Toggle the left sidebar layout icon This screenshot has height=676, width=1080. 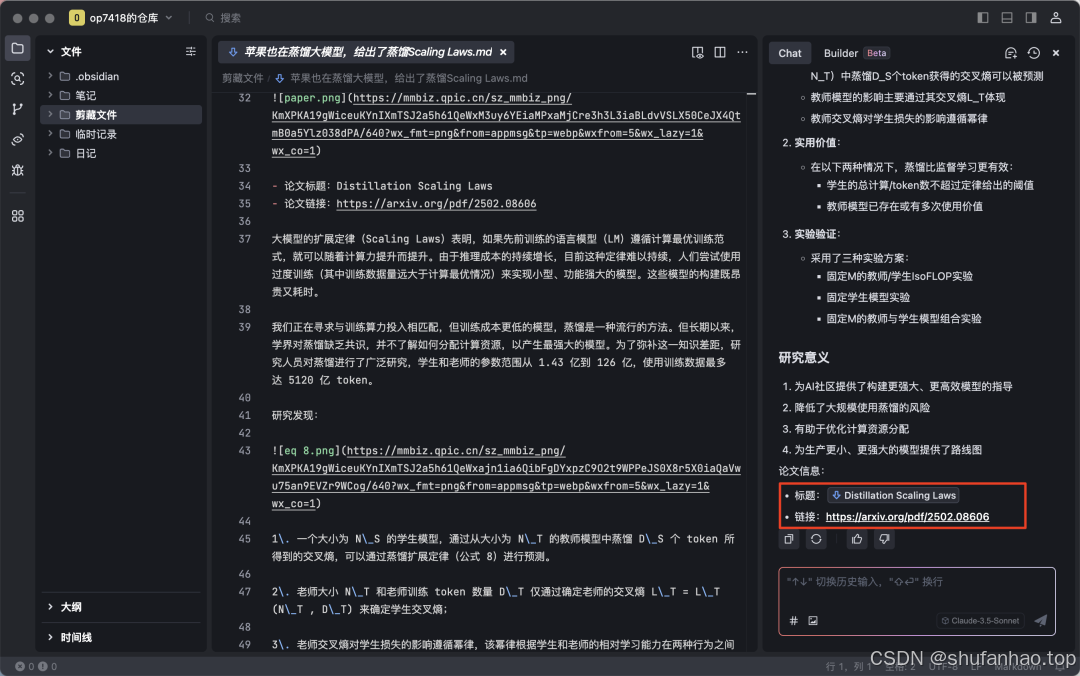(x=983, y=18)
